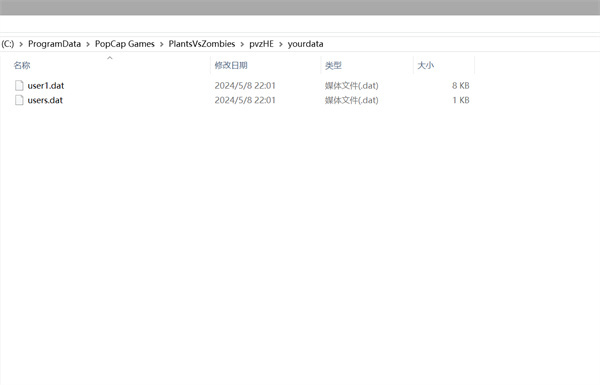Viewport: 600px width, 385px height.
Task: Select the user1.dat file icon
Action: [19, 85]
